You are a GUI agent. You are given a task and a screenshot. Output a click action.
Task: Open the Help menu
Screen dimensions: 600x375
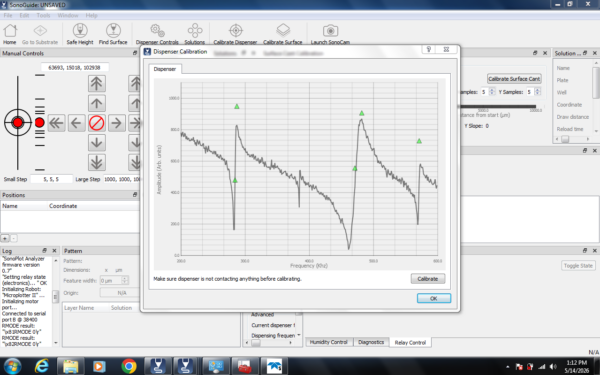[x=91, y=15]
